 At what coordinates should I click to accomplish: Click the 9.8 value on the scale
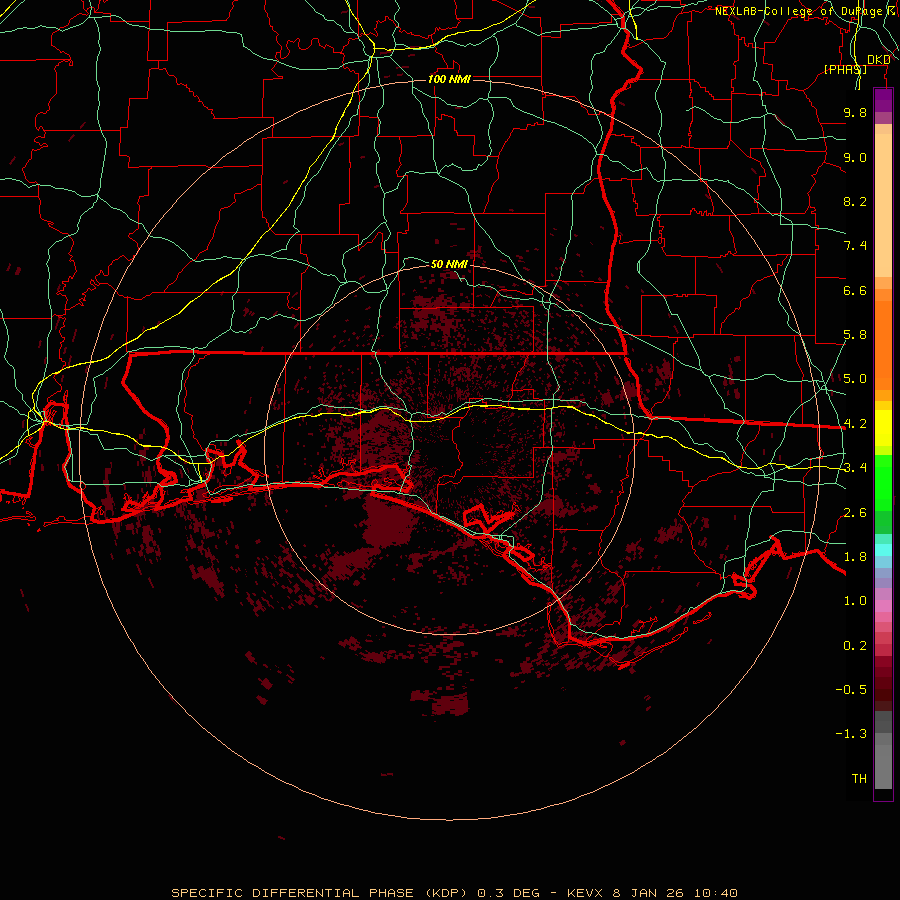click(x=855, y=113)
